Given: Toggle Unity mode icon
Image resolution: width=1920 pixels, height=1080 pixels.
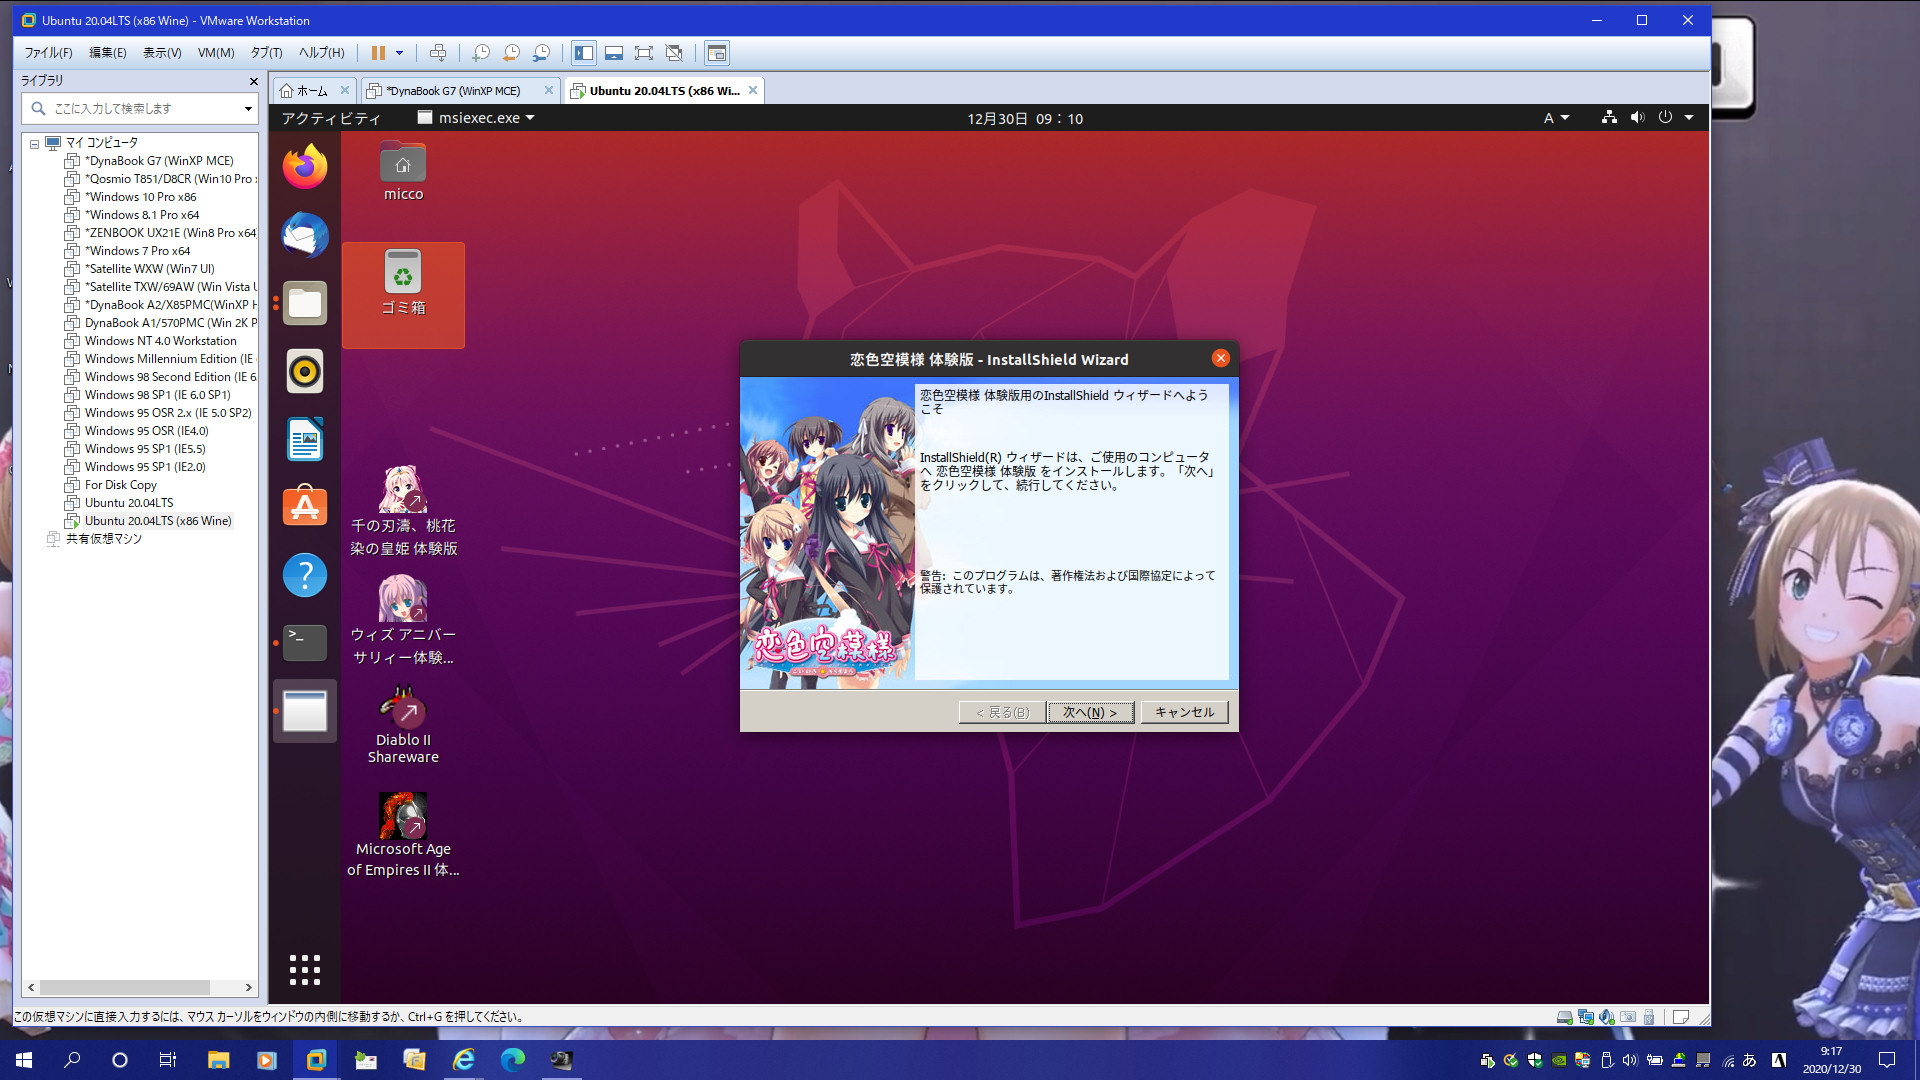Looking at the screenshot, I should click(x=674, y=53).
